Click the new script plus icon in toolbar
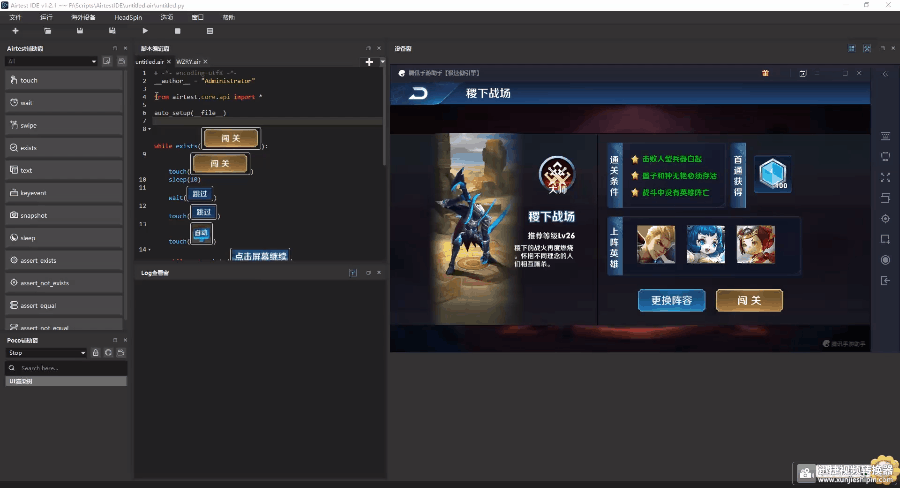This screenshot has height=488, width=900. click(15, 31)
